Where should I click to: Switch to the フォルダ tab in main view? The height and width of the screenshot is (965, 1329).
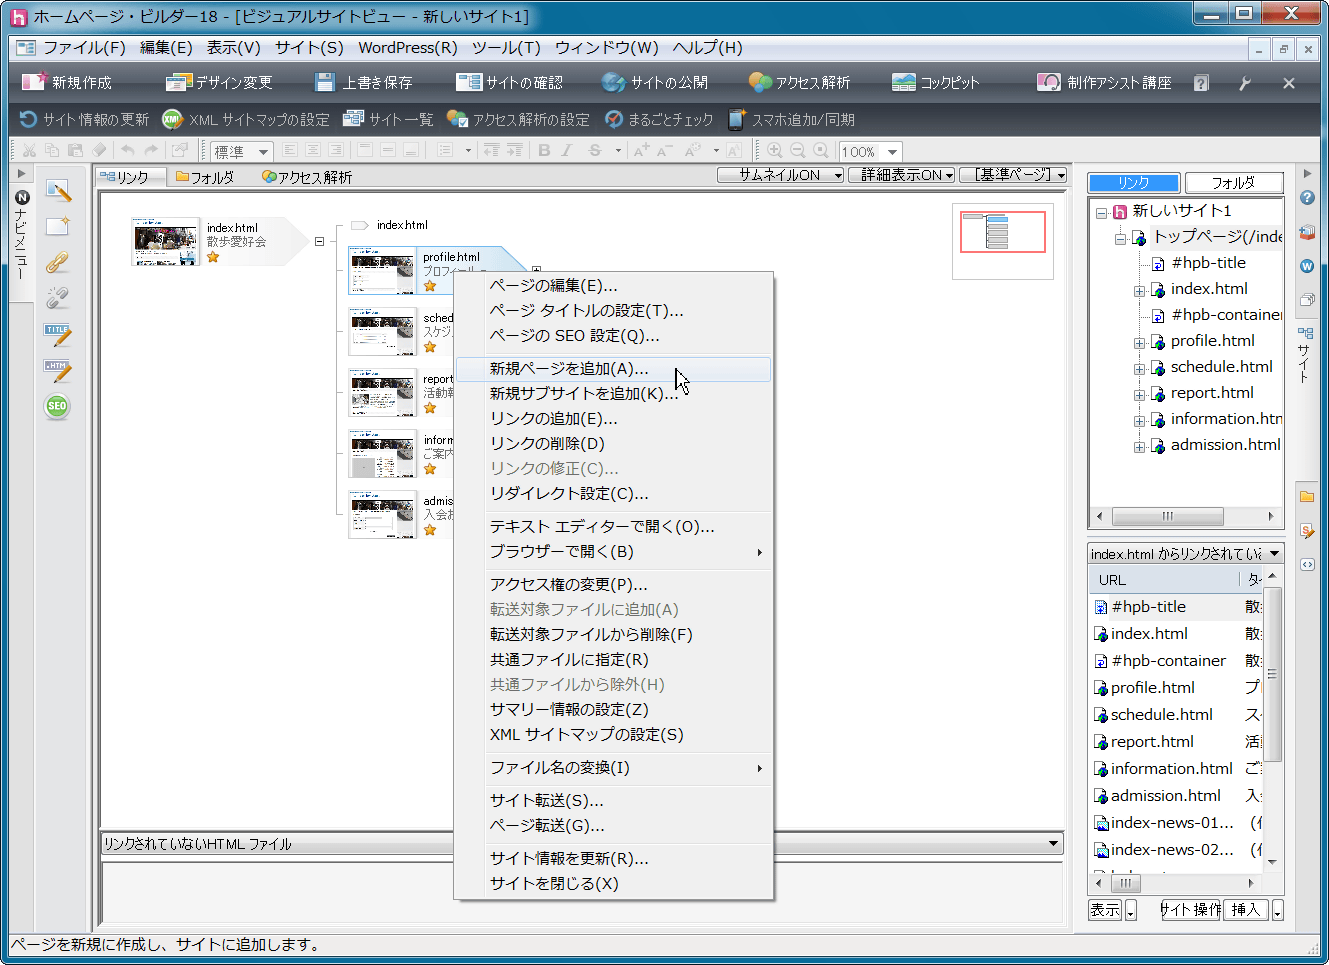click(x=205, y=177)
